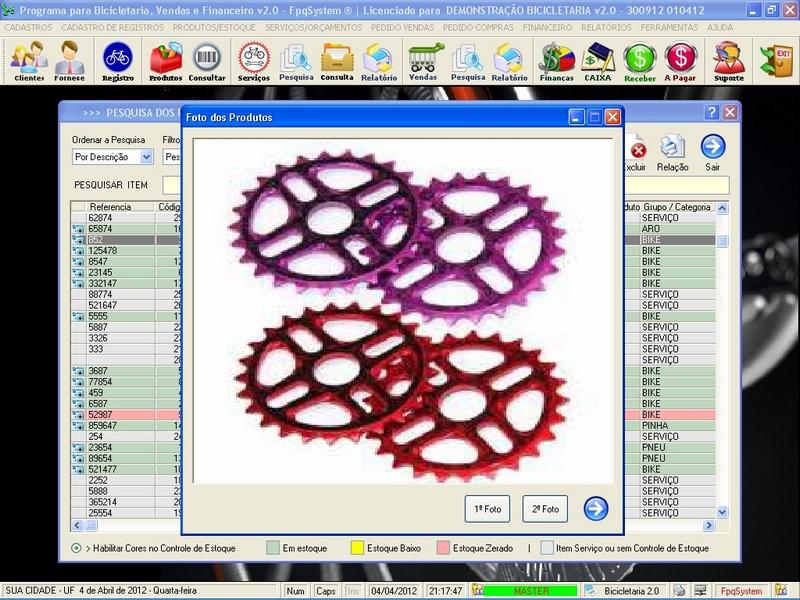Click Relatório icon next to Consulta
This screenshot has height=600, width=800.
[379, 61]
